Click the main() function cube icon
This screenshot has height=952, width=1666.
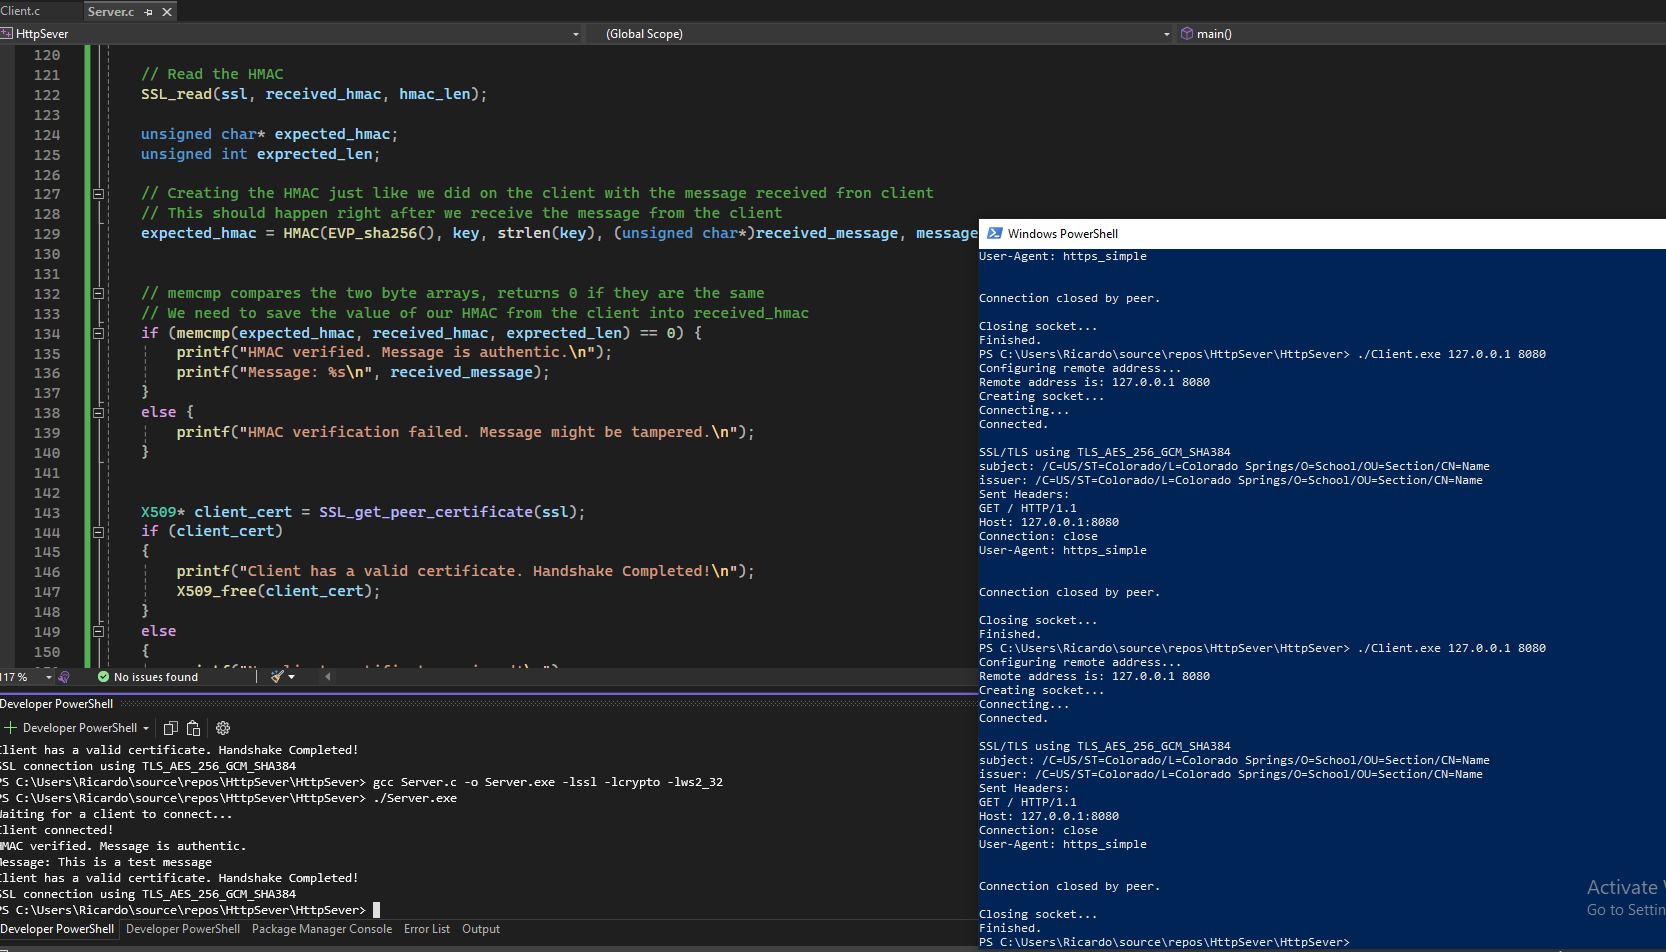pyautogui.click(x=1187, y=34)
